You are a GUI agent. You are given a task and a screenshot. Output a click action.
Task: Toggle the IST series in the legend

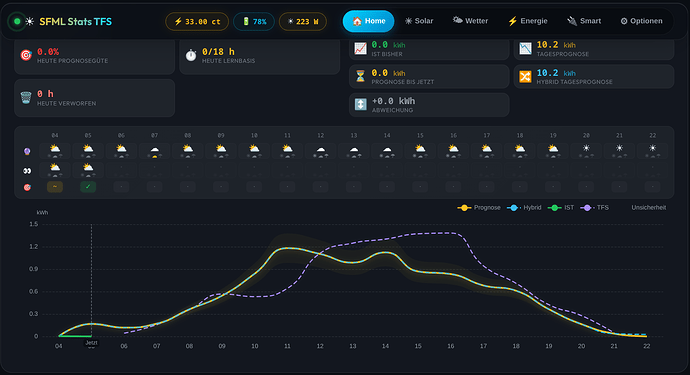coord(561,207)
